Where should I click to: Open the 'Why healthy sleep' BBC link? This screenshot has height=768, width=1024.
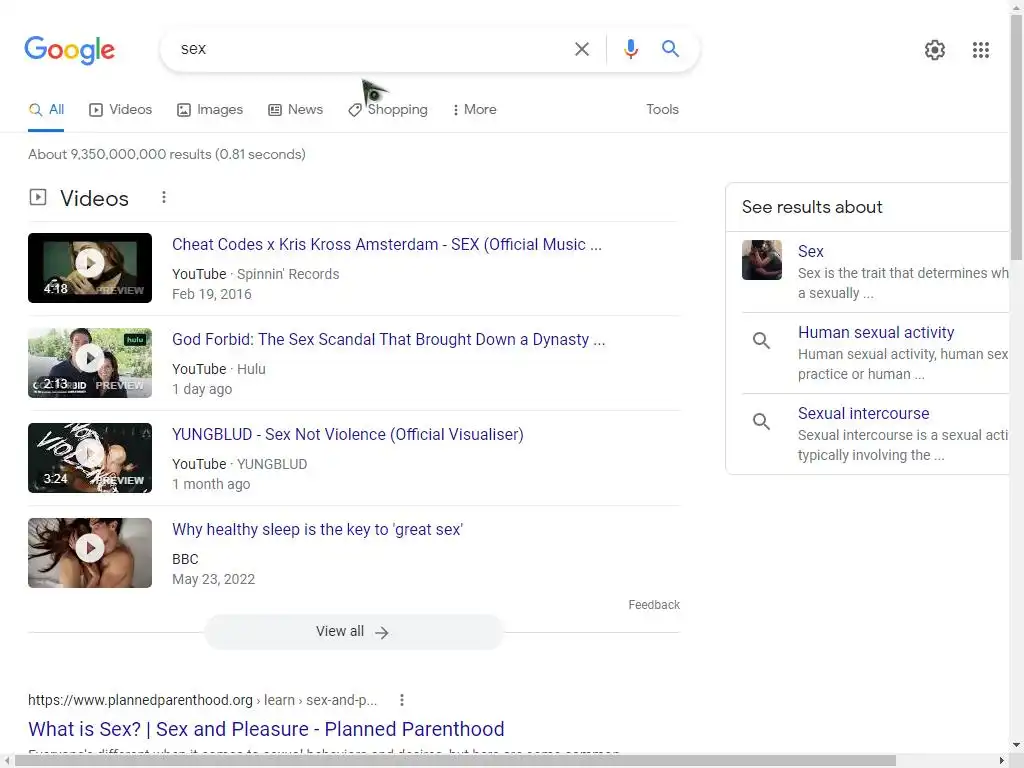(317, 530)
